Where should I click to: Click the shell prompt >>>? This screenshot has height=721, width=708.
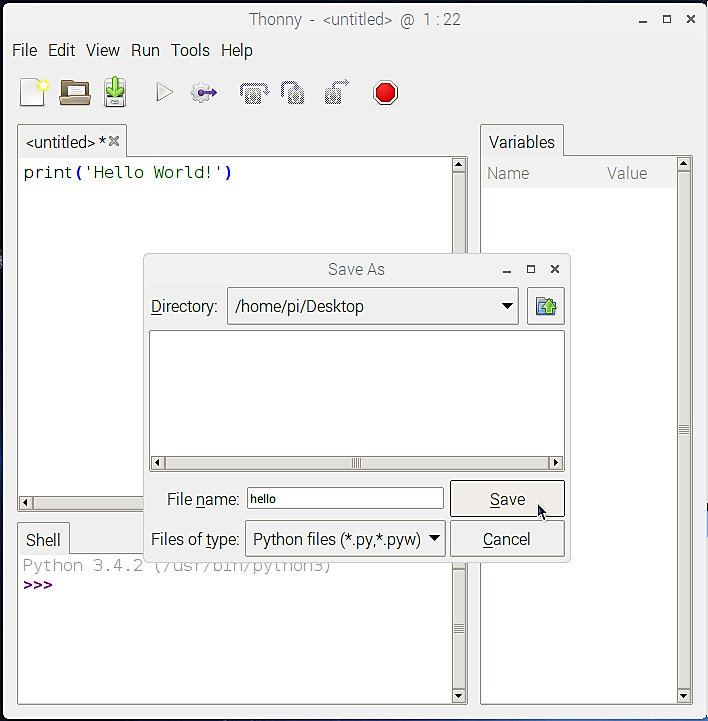tap(38, 585)
